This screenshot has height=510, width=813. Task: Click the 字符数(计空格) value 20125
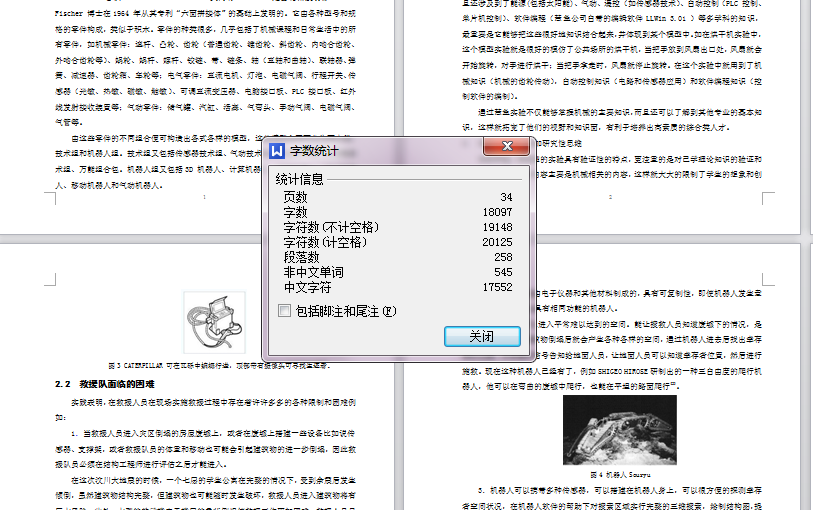pyautogui.click(x=497, y=243)
